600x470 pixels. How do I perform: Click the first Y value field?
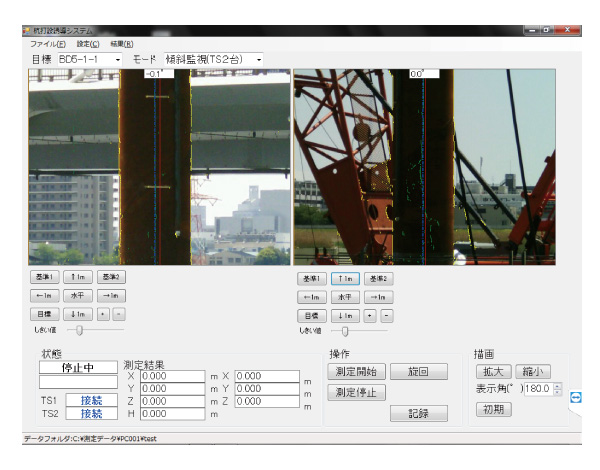[173, 389]
